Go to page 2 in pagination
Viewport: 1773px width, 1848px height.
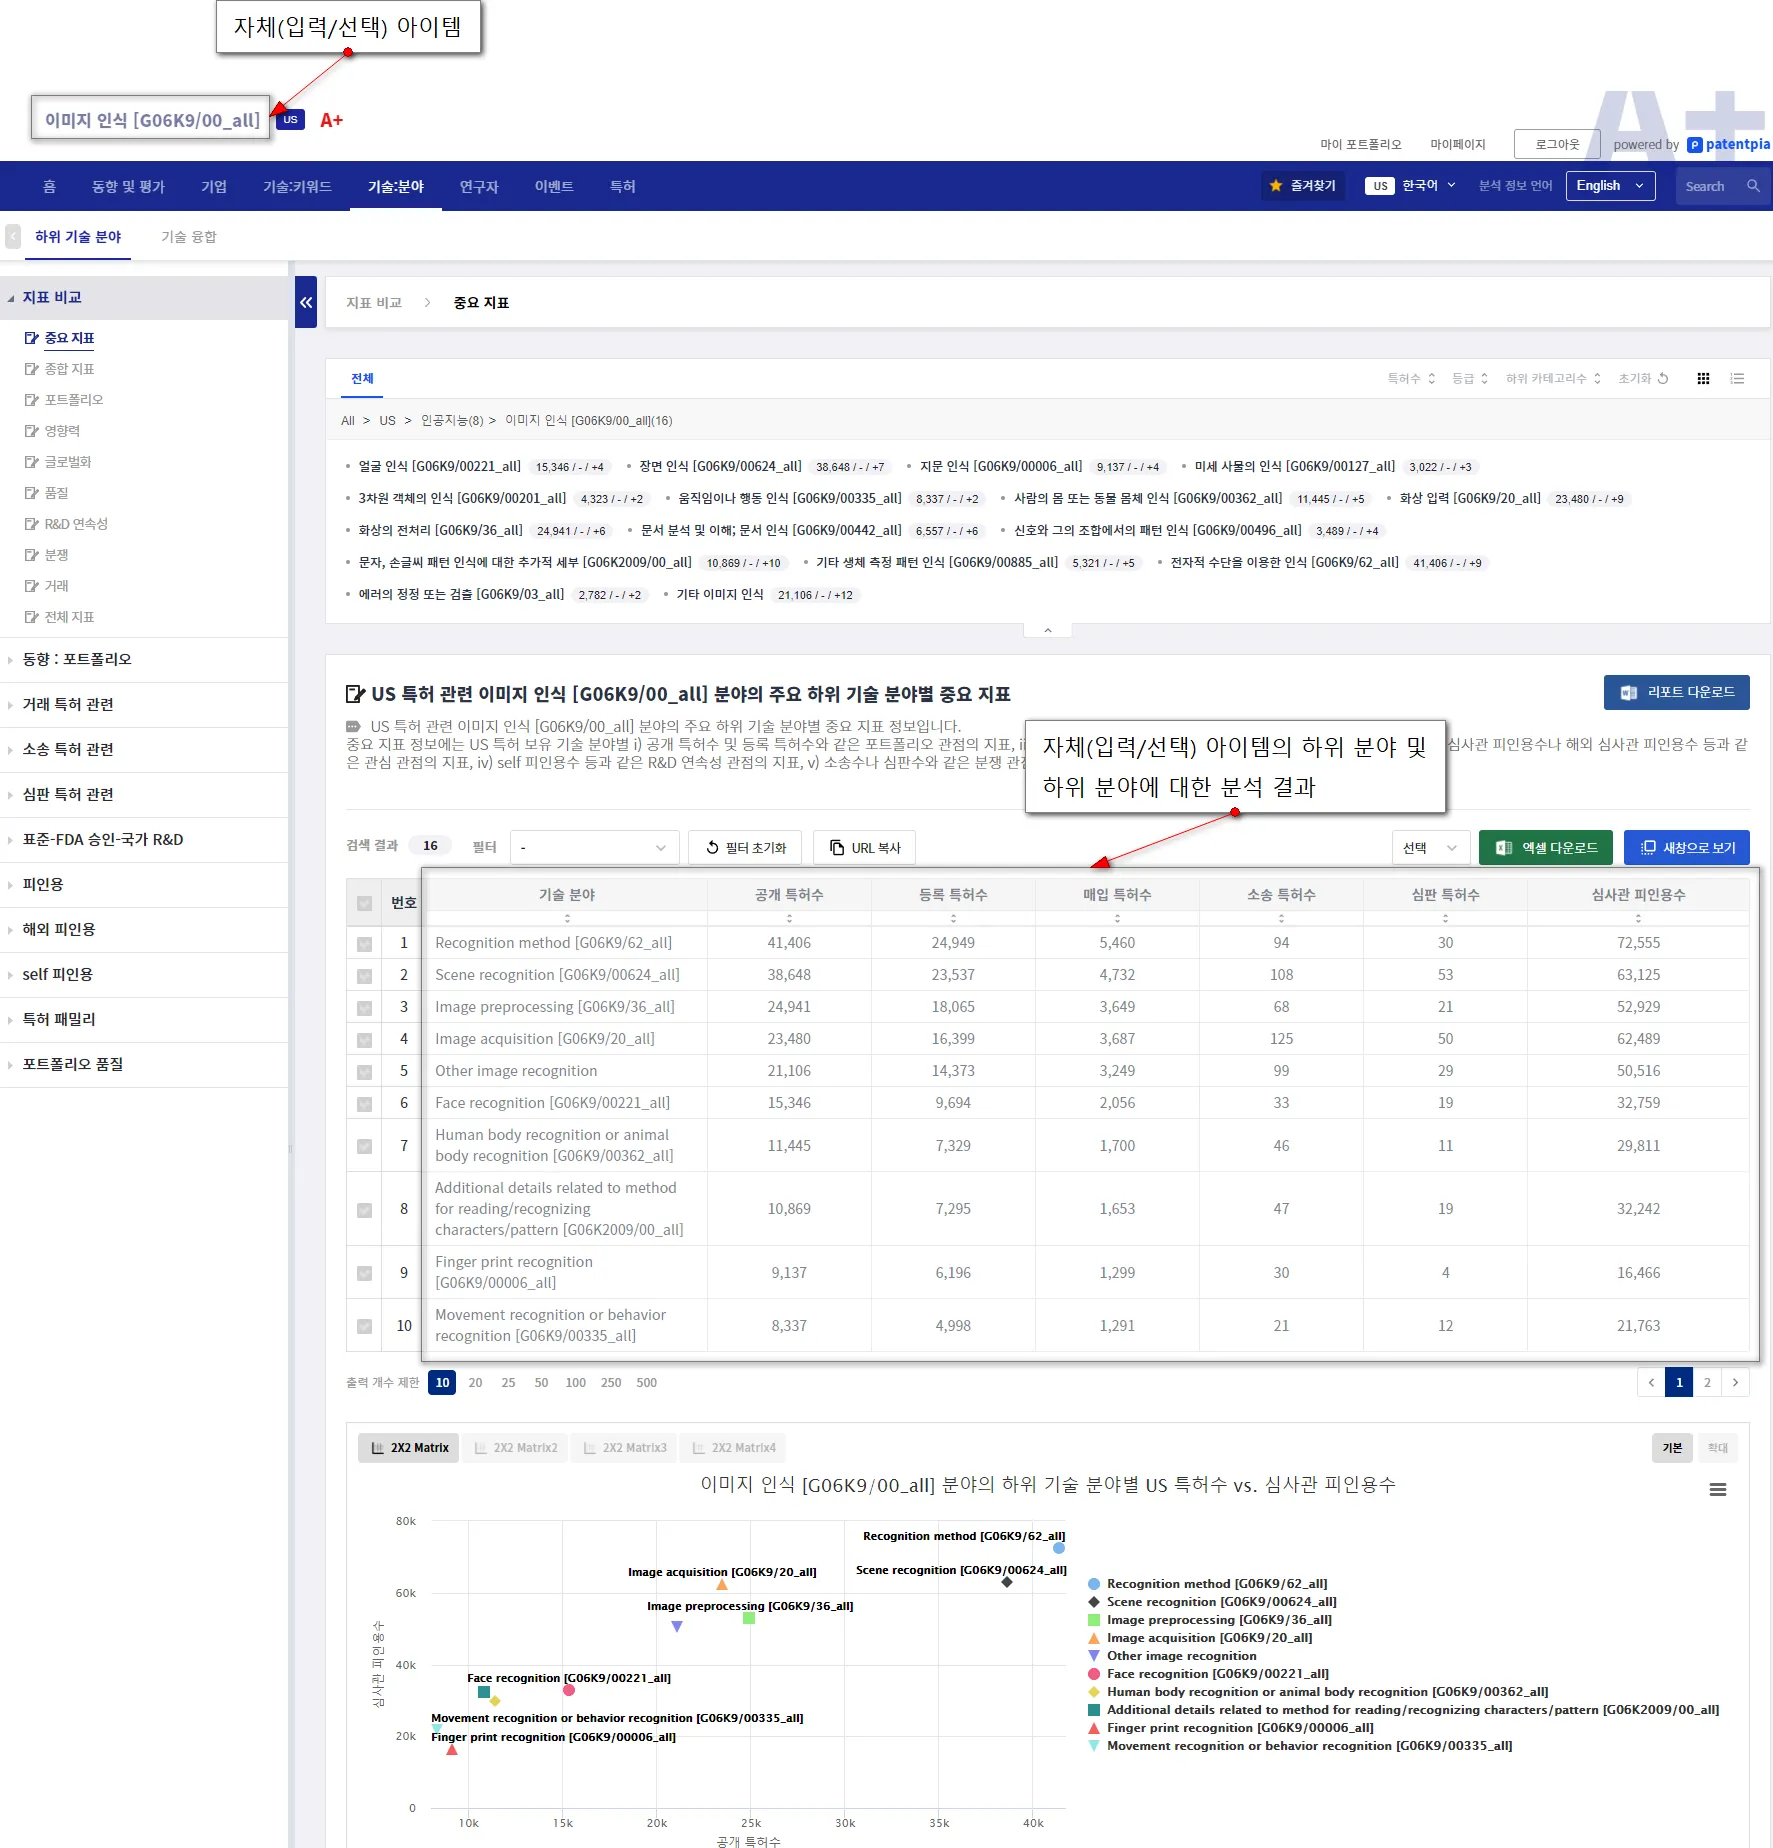click(1707, 1382)
